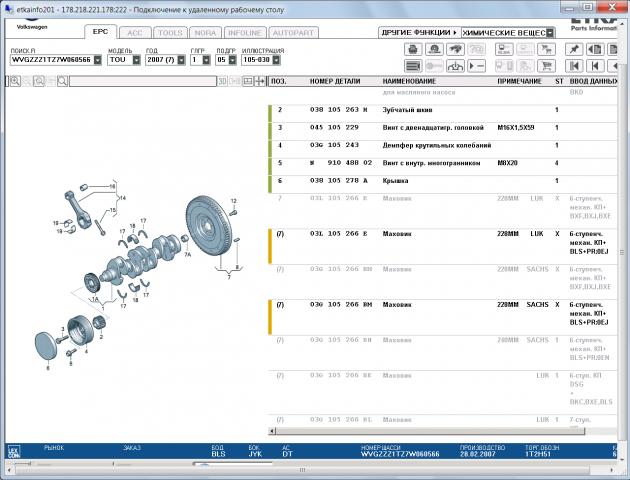Toggle the split view layout icon
The width and height of the screenshot is (630, 480).
(x=248, y=81)
